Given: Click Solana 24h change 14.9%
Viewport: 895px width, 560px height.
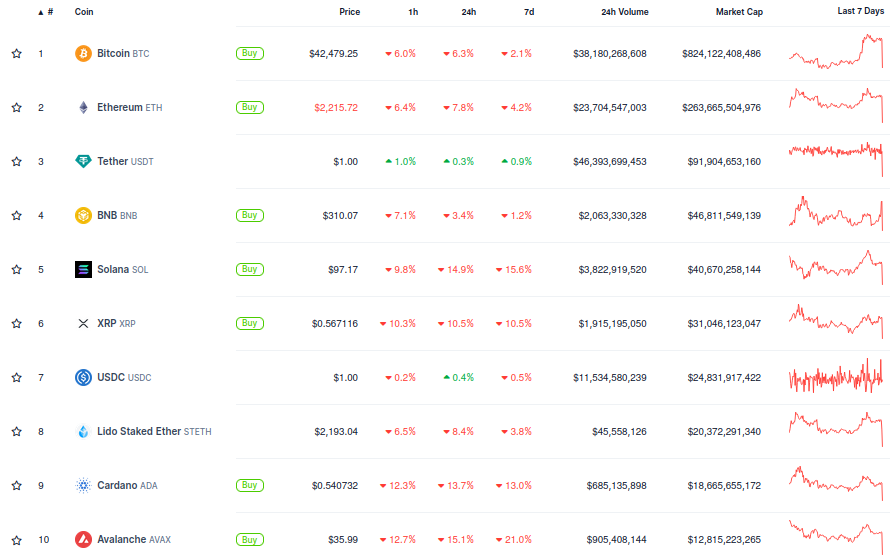Looking at the screenshot, I should (456, 269).
